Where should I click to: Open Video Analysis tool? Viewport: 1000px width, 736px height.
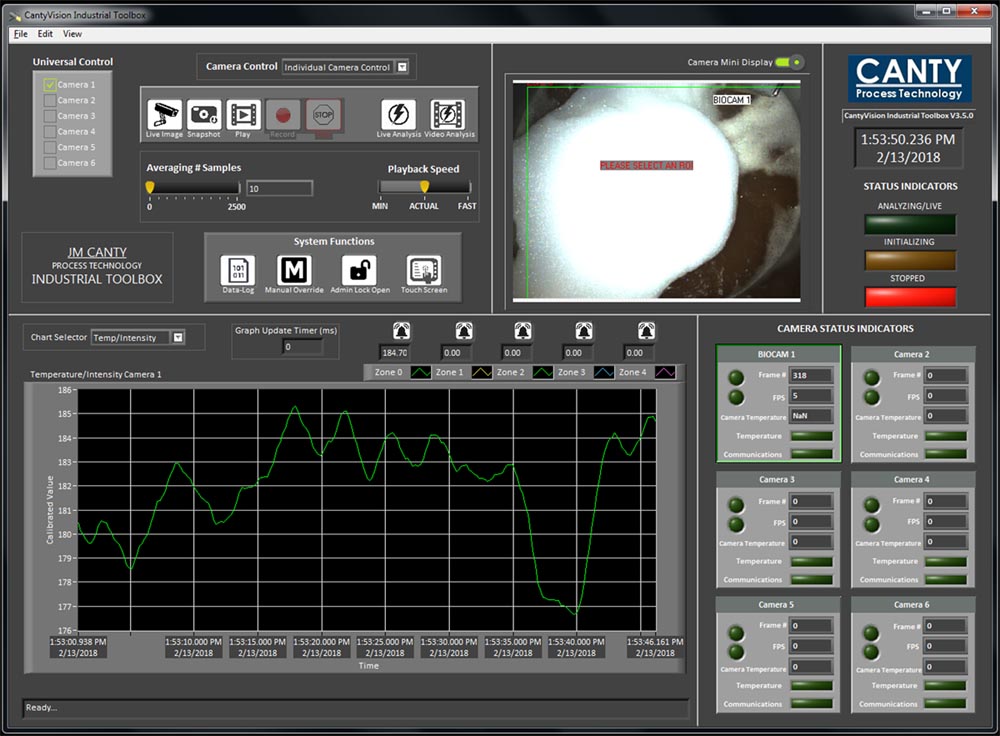point(447,115)
